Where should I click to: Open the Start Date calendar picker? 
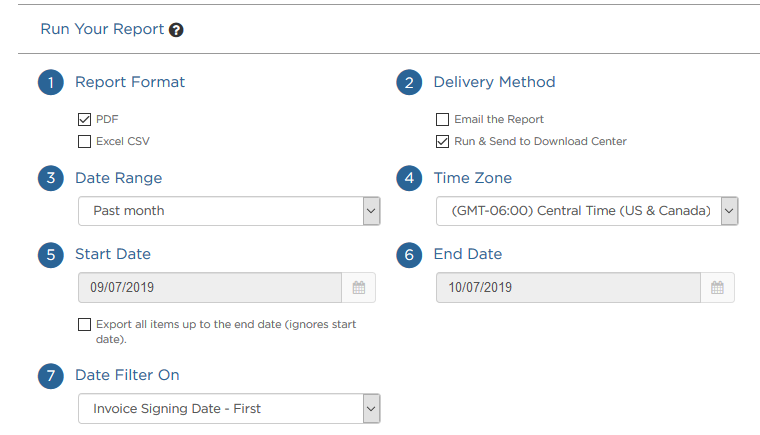tap(359, 288)
